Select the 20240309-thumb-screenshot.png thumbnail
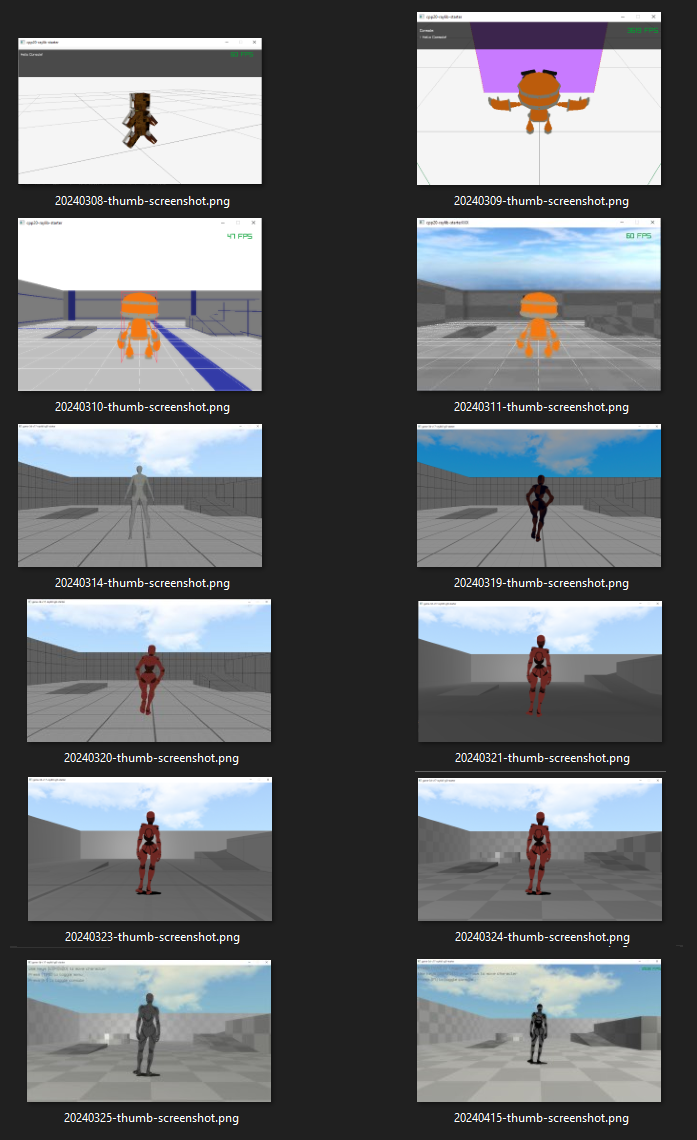This screenshot has width=697, height=1140. tap(539, 98)
